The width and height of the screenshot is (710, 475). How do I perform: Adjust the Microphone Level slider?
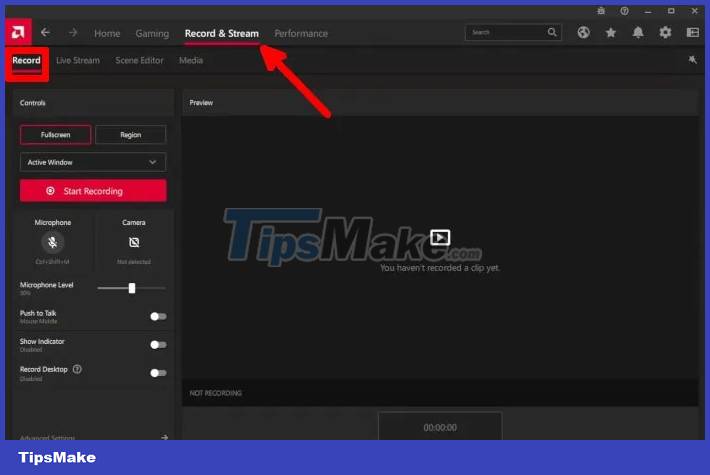click(x=132, y=288)
